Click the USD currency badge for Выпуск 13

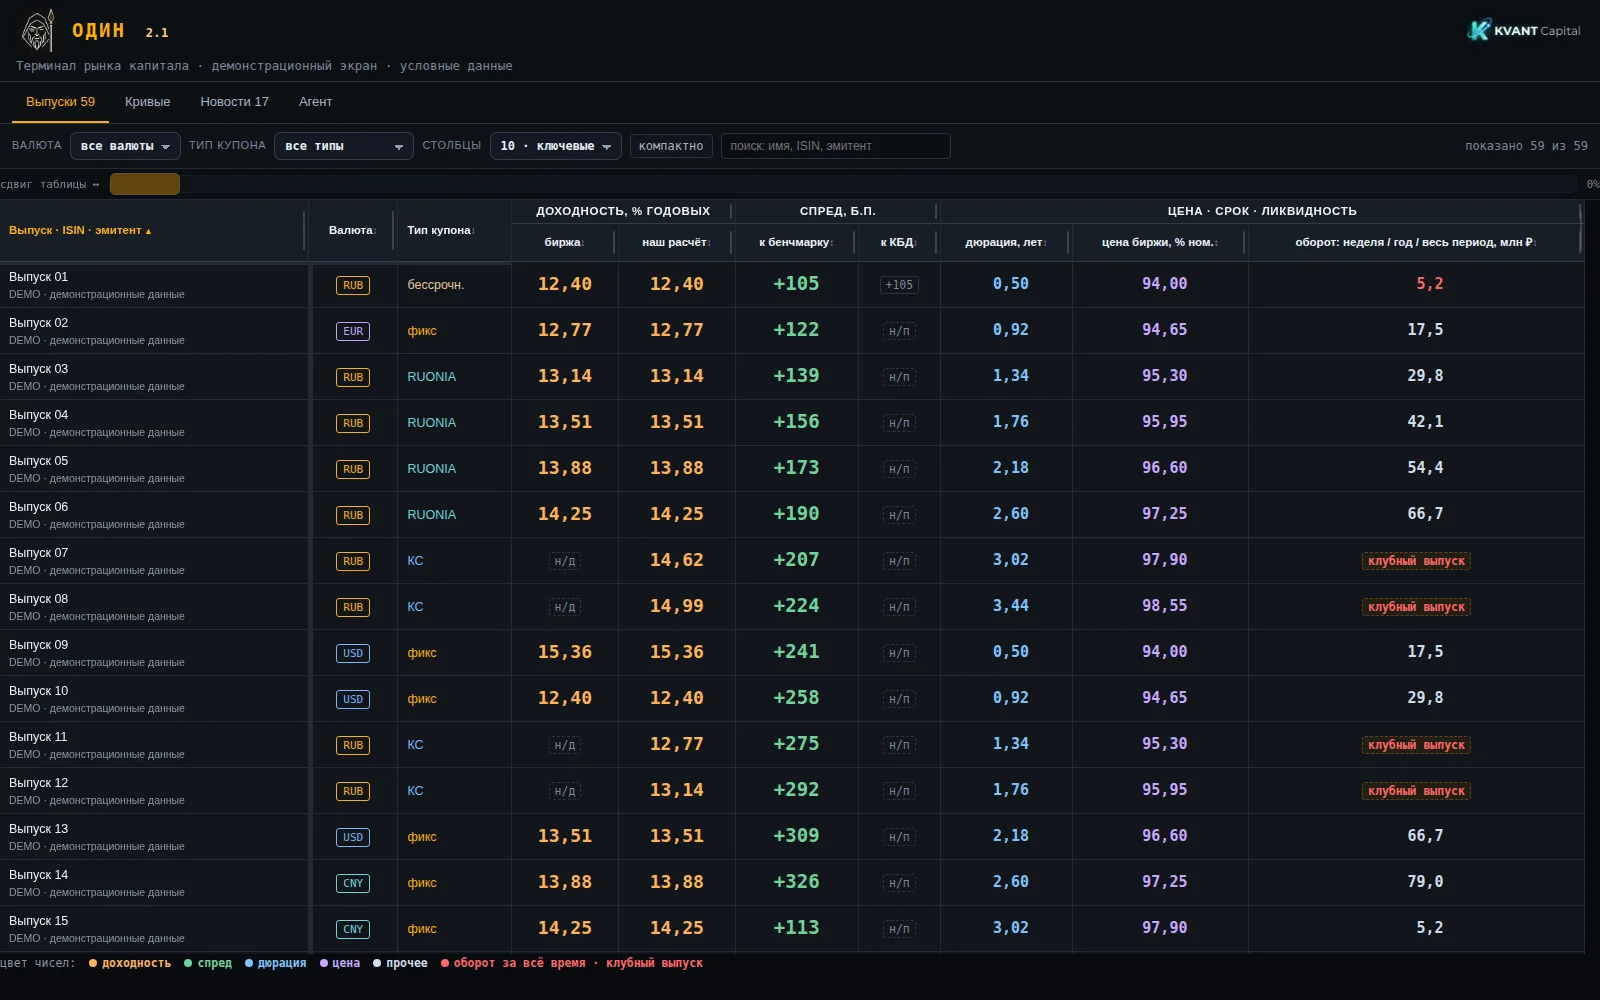tap(353, 837)
